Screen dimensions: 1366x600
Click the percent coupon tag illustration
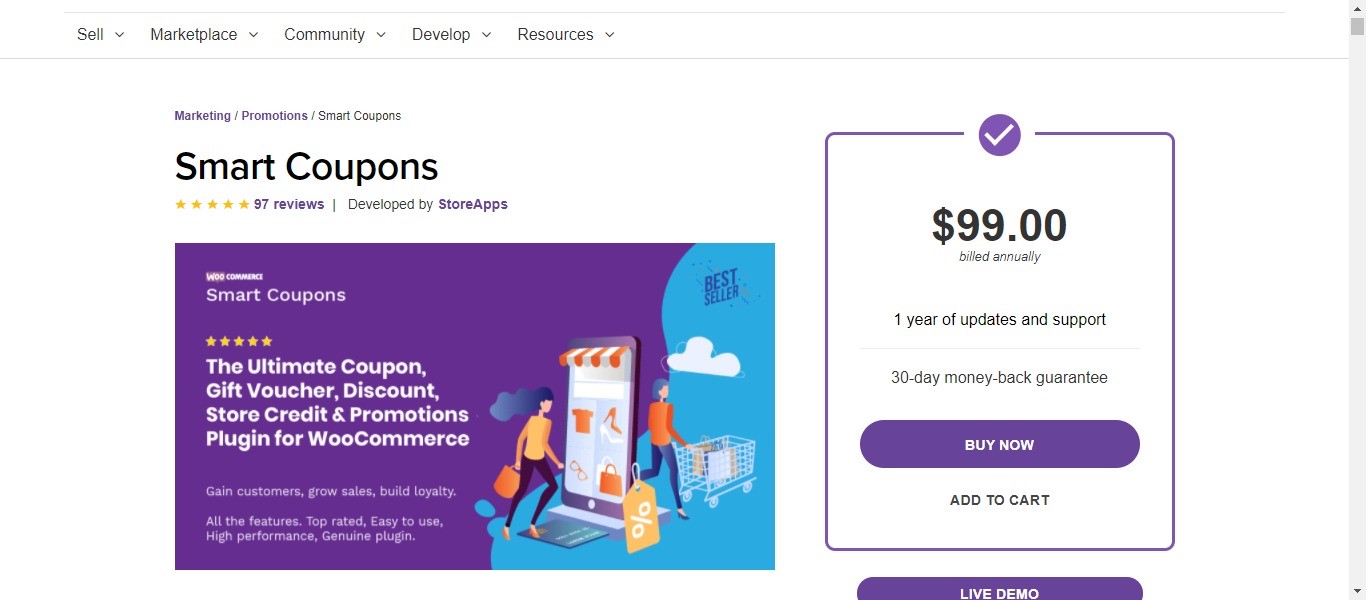pos(640,519)
